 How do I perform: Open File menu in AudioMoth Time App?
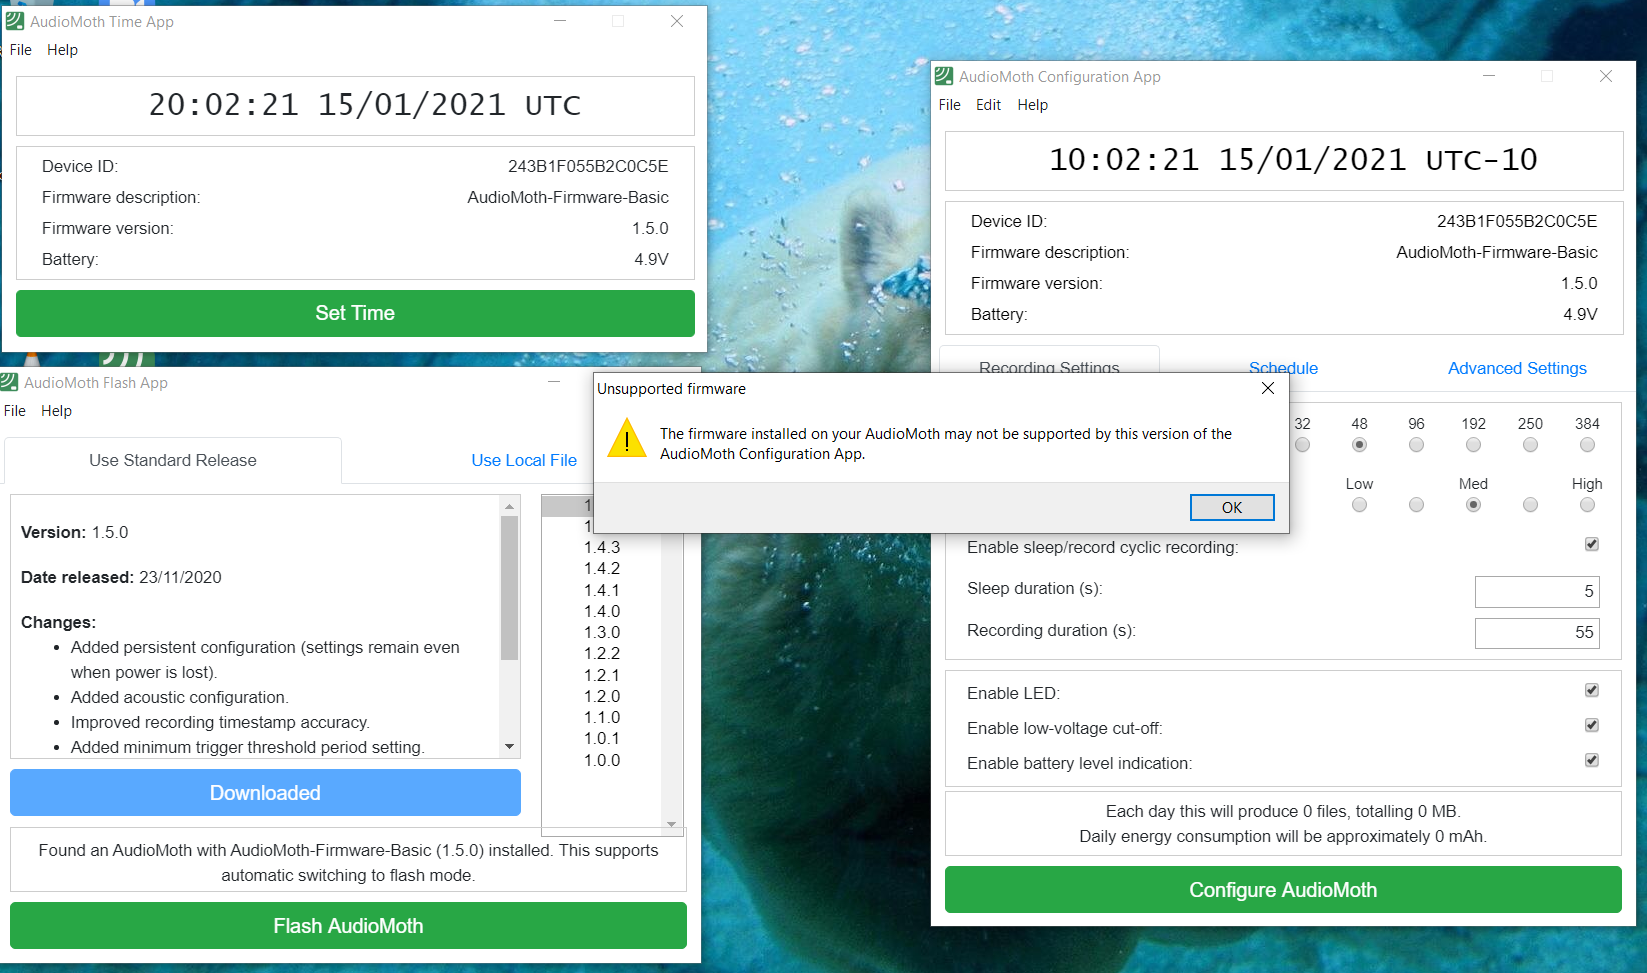point(20,50)
